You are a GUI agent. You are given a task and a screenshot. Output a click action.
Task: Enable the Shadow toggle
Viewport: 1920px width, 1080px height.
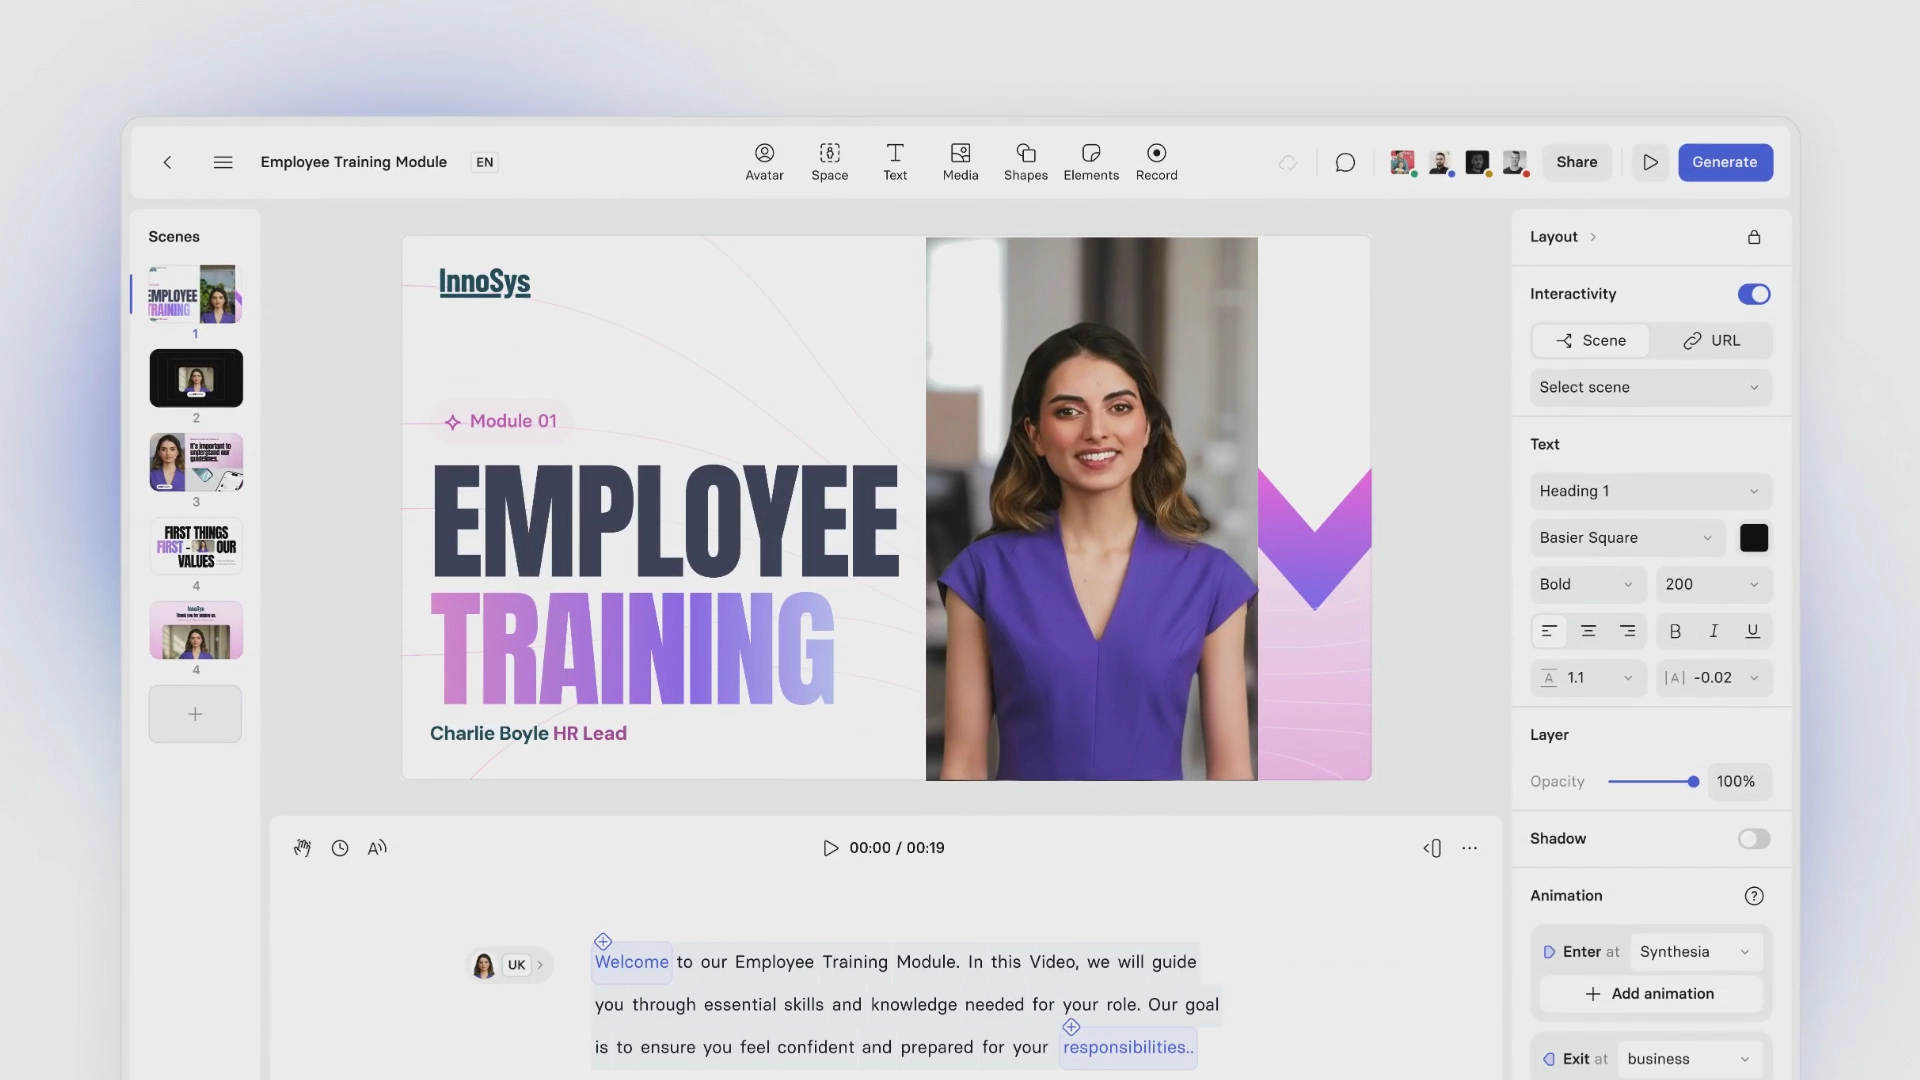tap(1754, 839)
